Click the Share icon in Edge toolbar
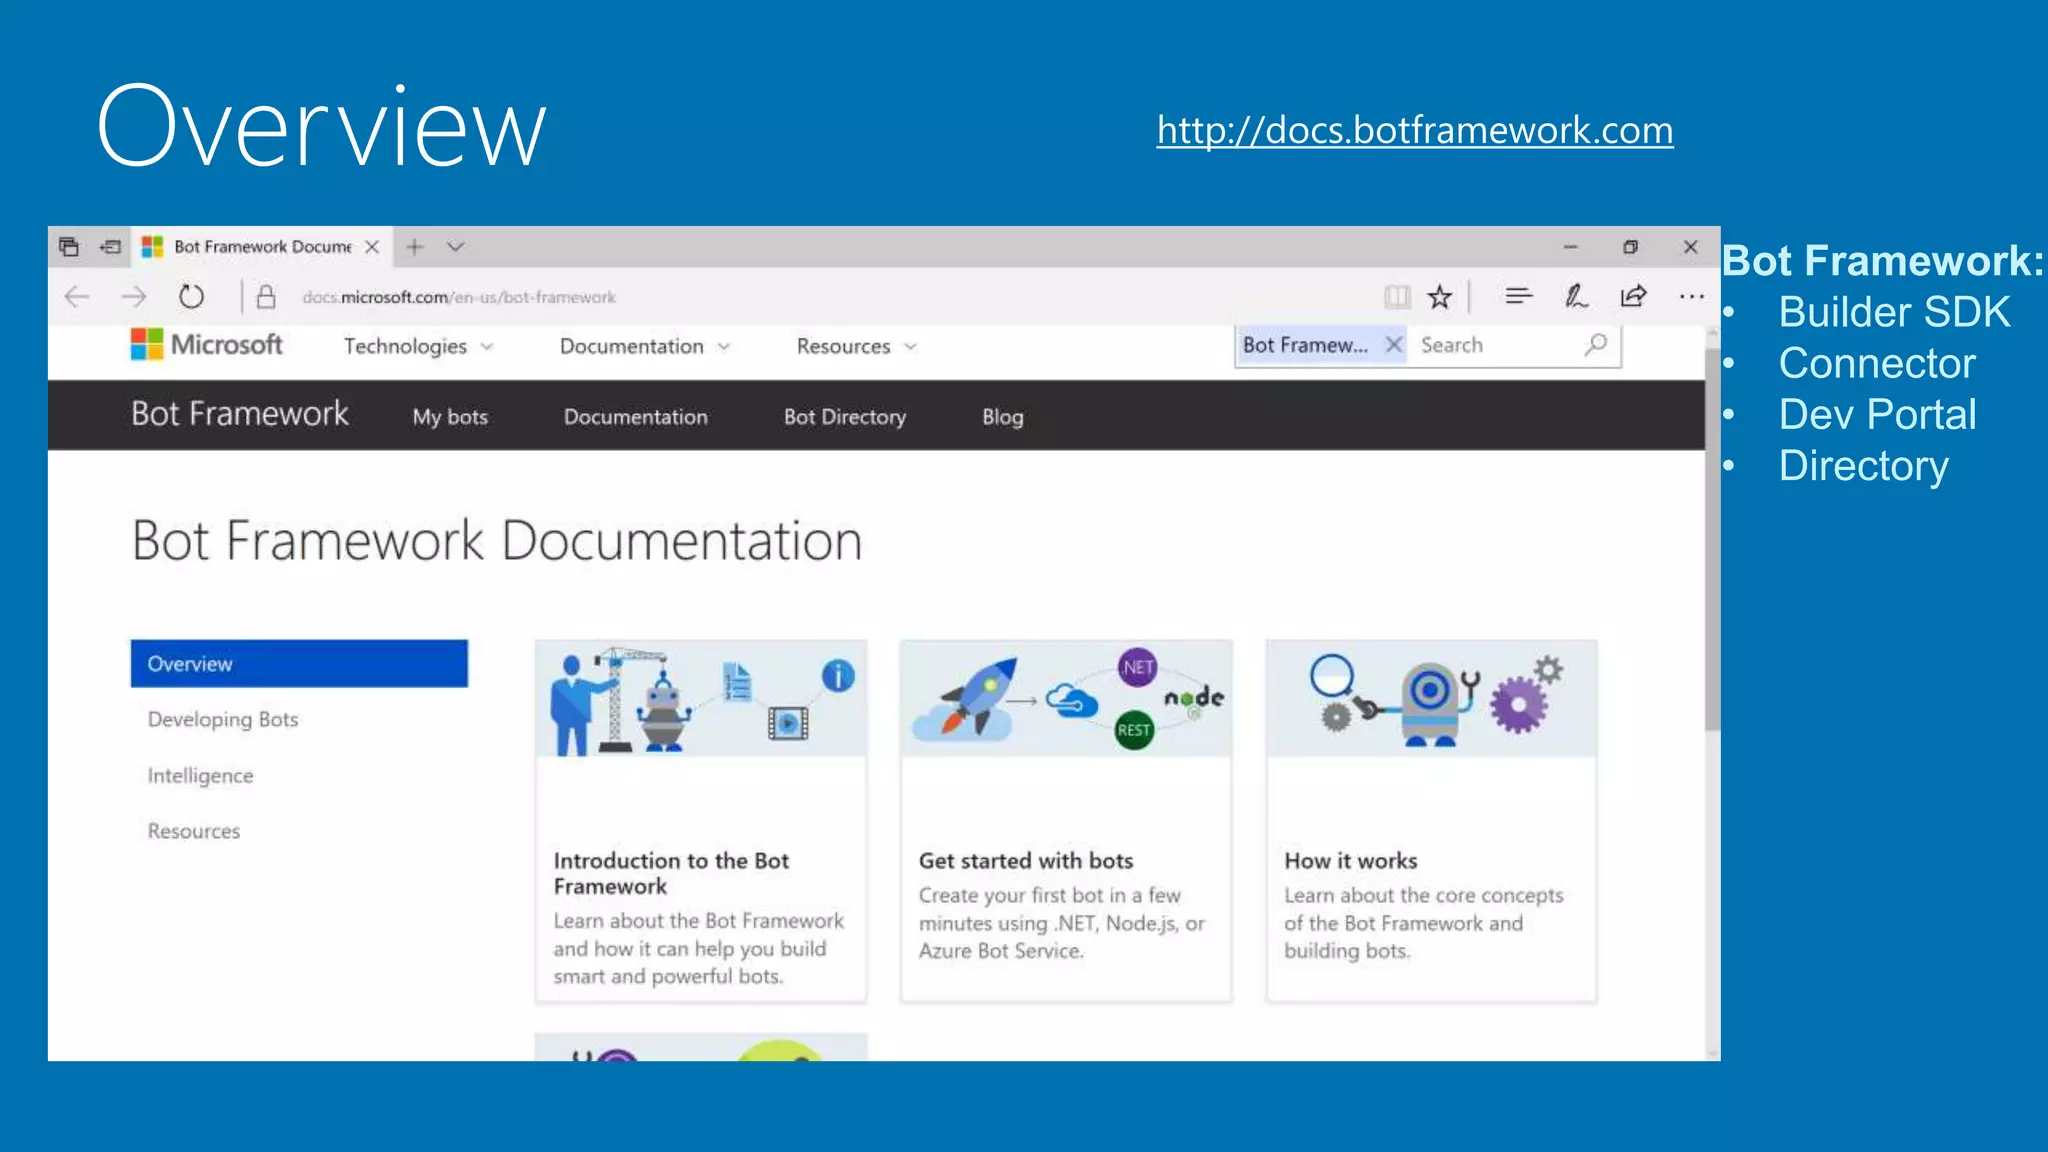Viewport: 2048px width, 1152px height. point(1633,296)
